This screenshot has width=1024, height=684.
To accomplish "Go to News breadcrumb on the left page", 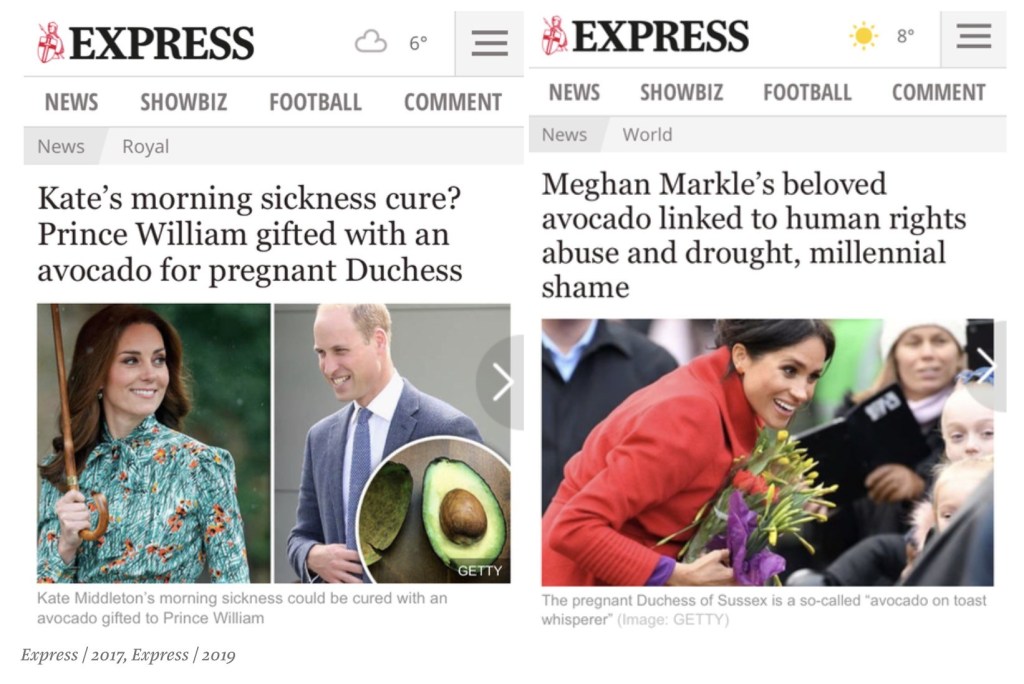I will pos(61,147).
